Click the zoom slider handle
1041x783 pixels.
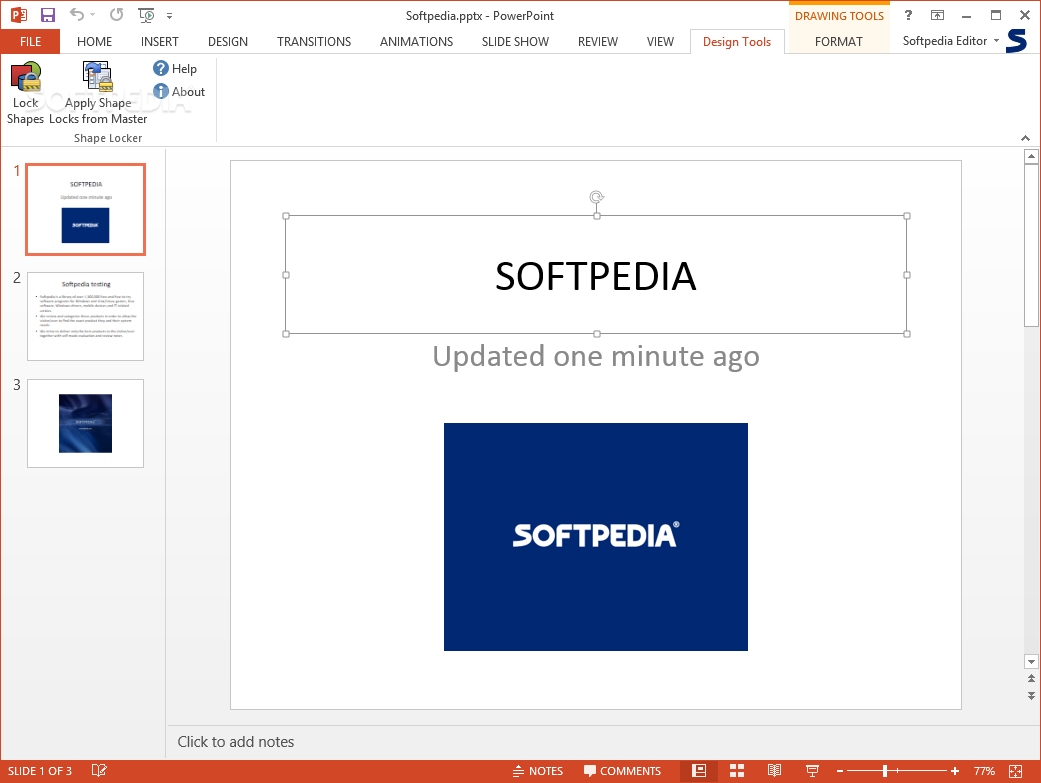point(885,771)
